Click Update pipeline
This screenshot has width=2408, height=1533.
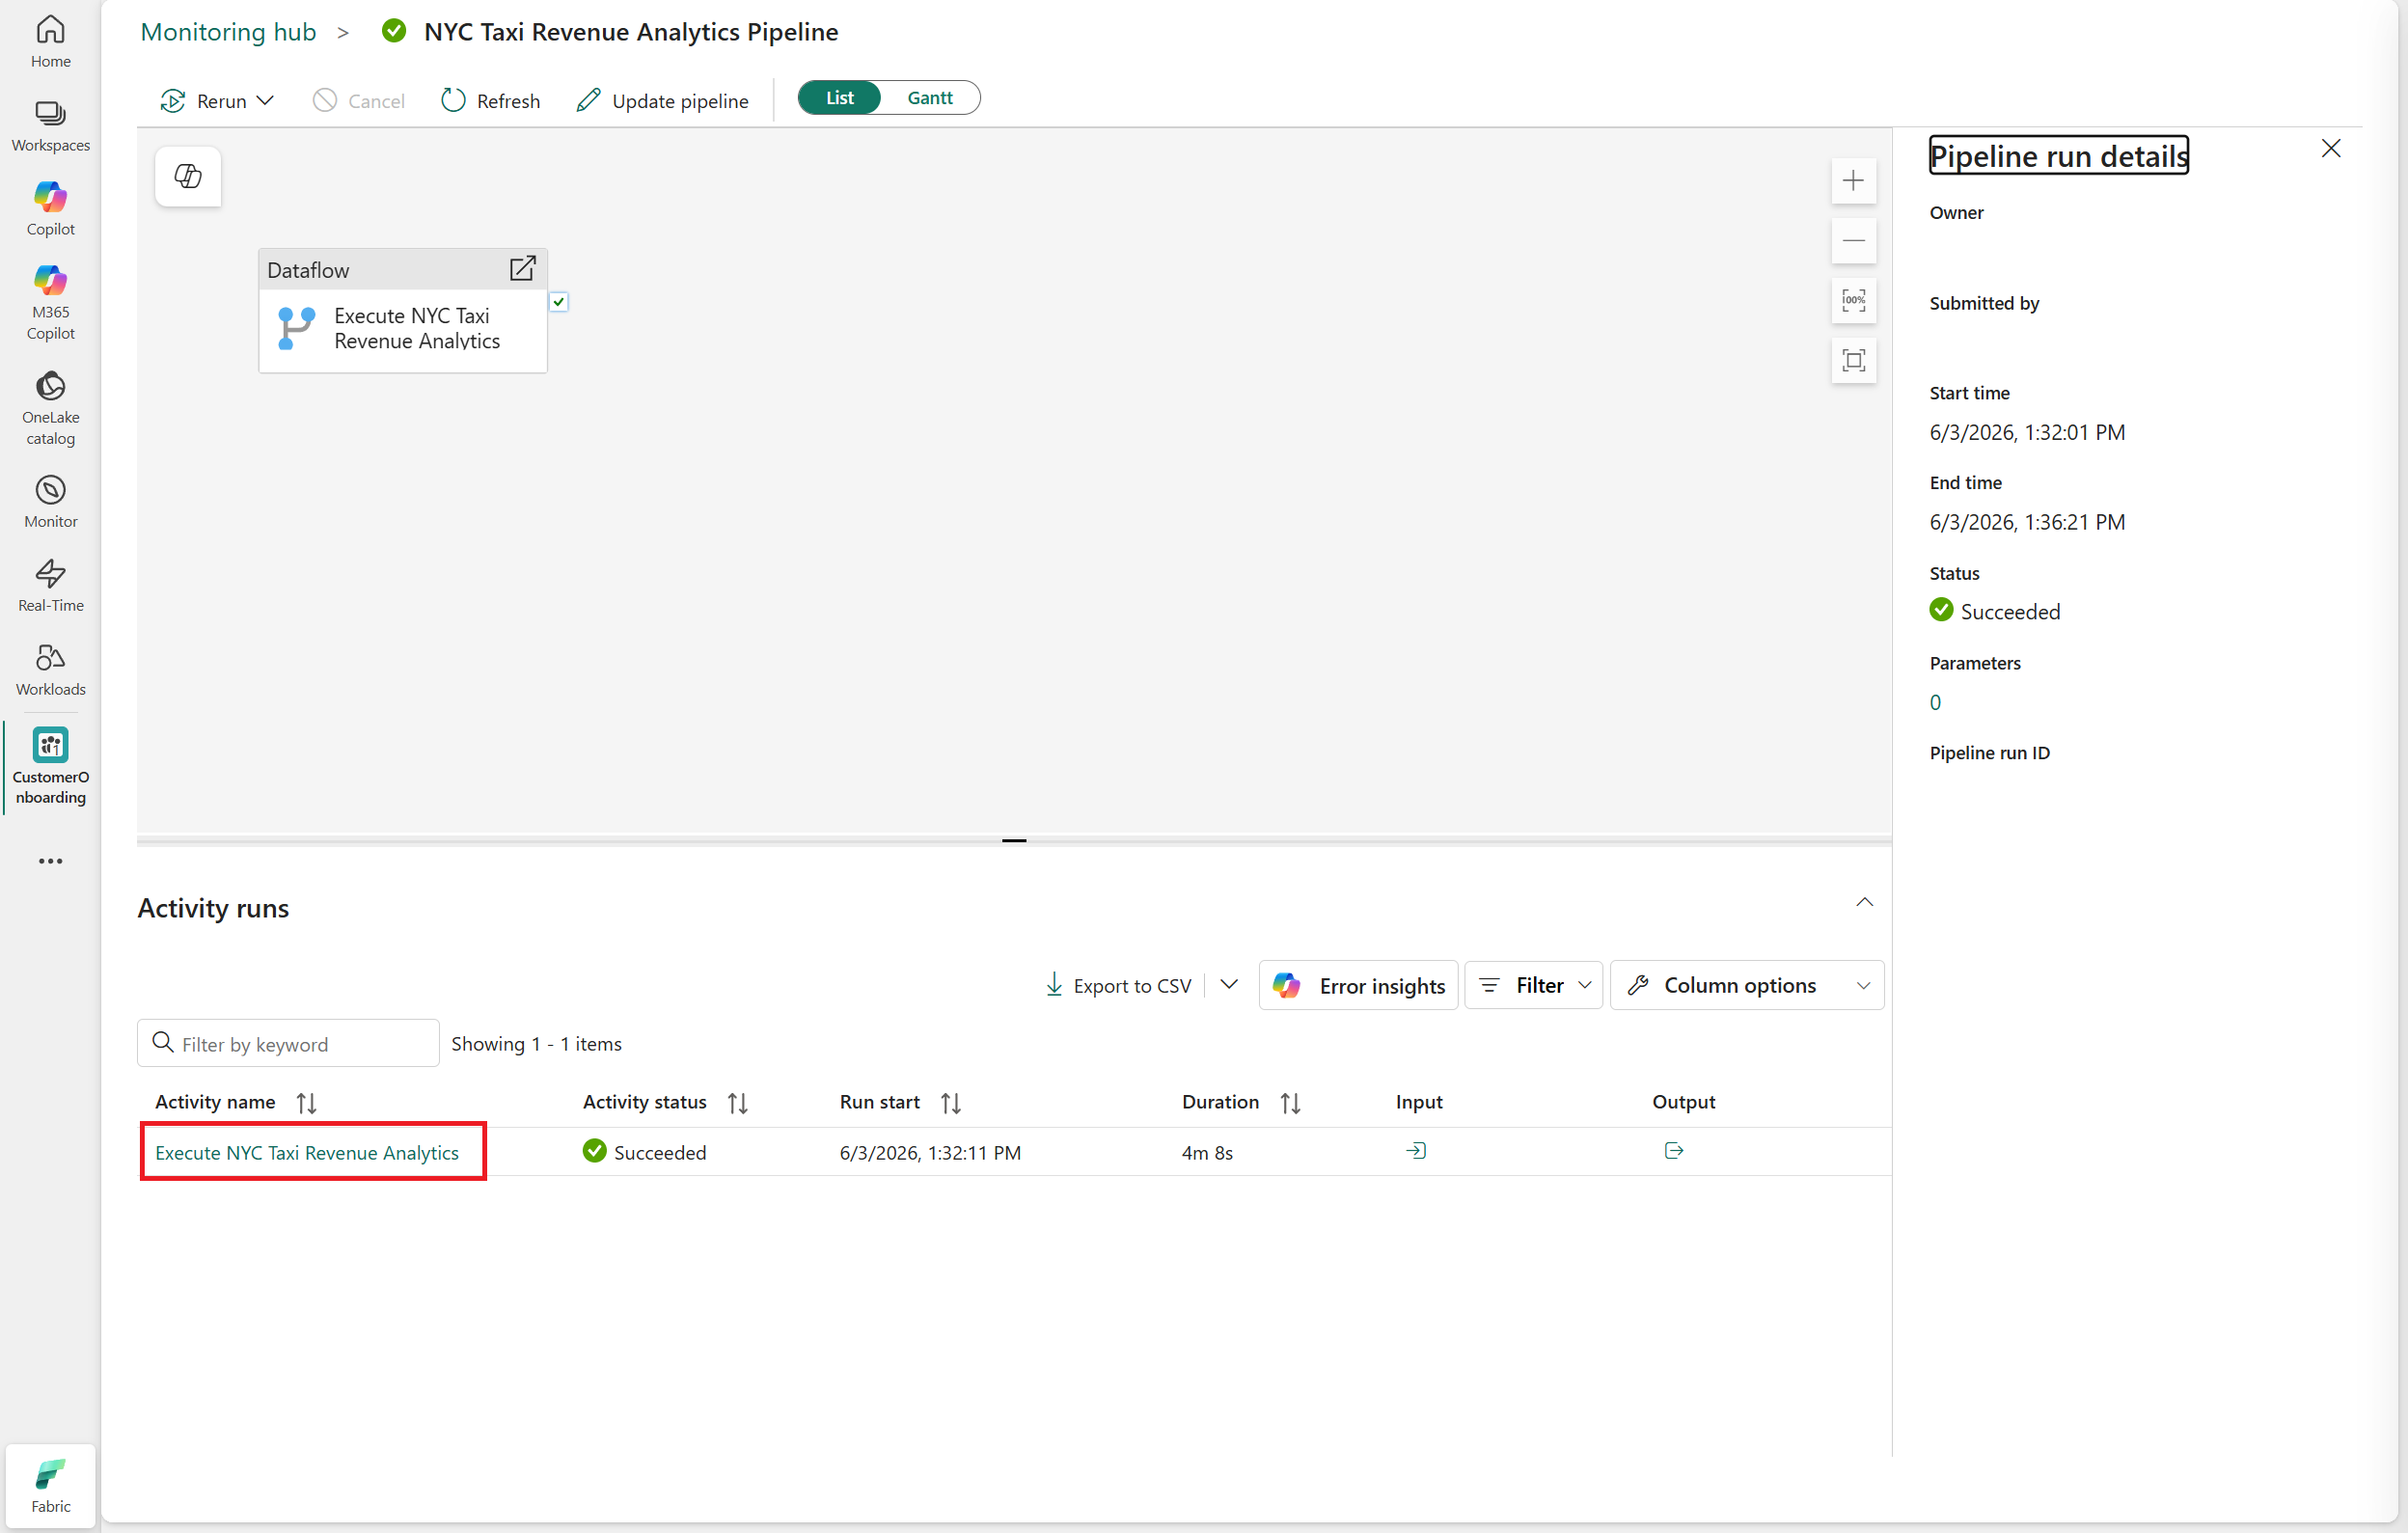click(662, 101)
